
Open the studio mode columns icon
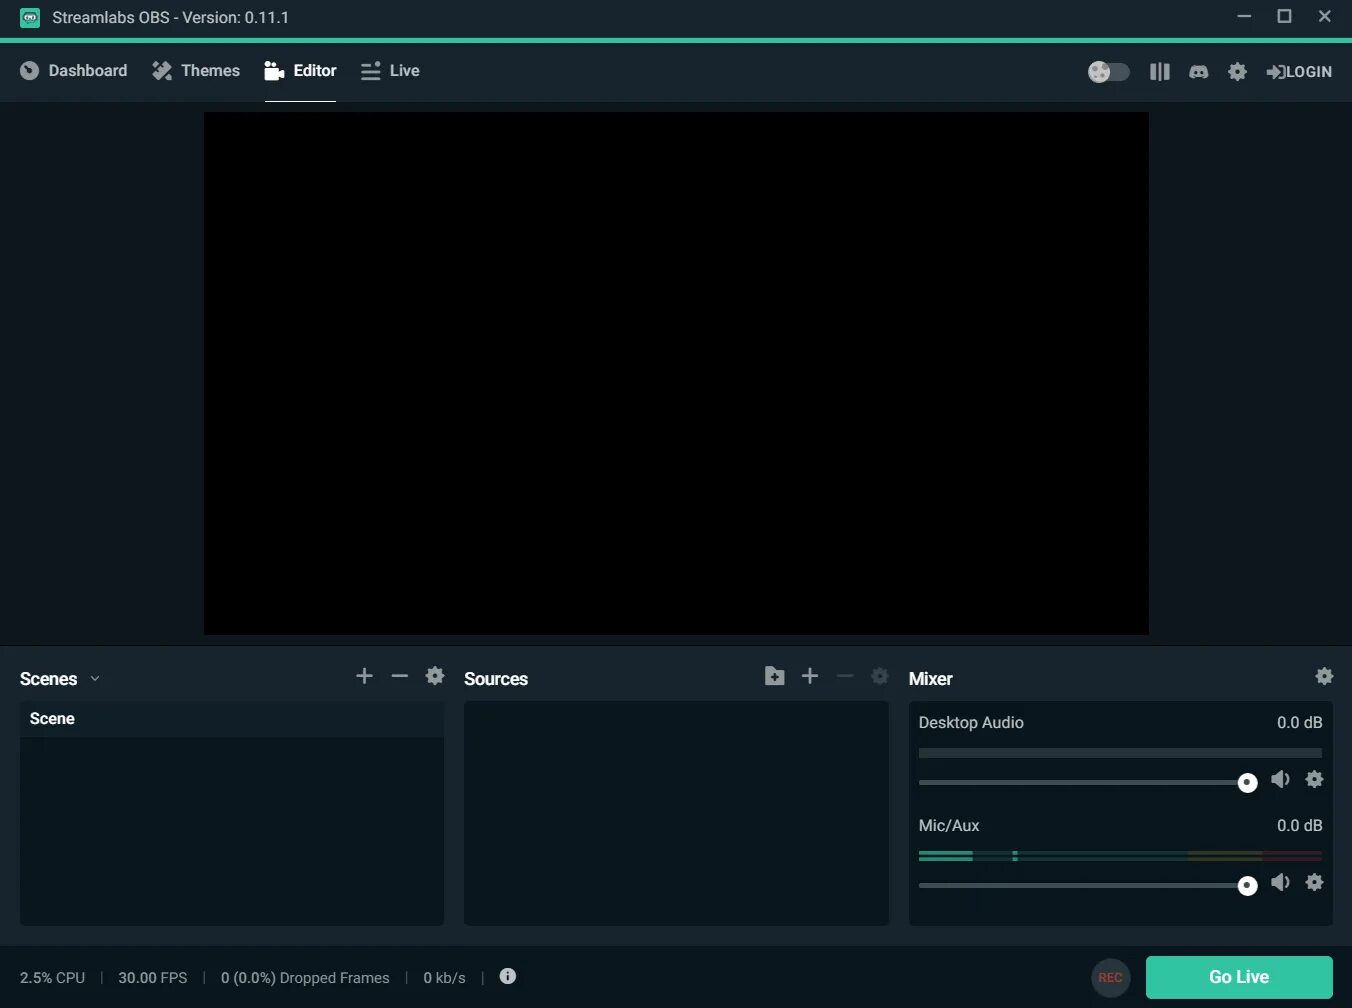click(x=1160, y=72)
